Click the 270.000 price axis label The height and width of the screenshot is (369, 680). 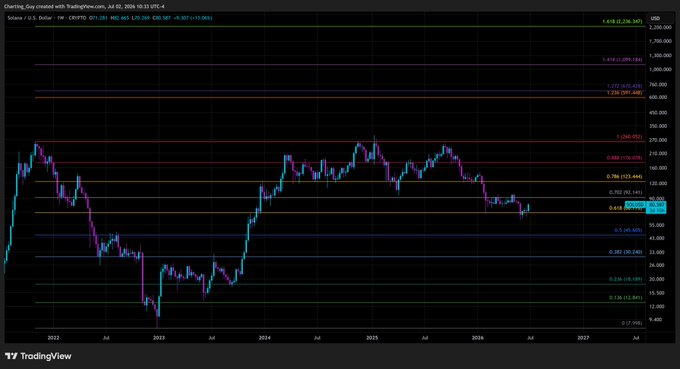(658, 140)
